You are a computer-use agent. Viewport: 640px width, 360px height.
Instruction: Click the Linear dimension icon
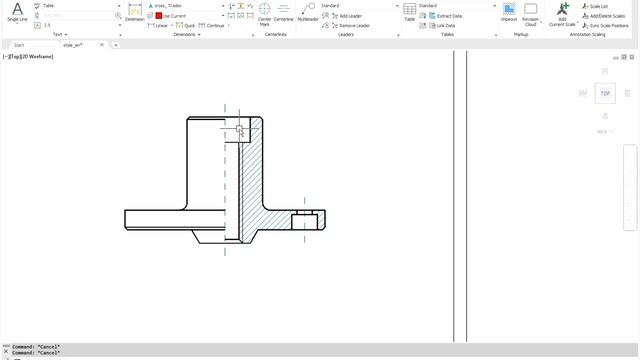tap(151, 25)
